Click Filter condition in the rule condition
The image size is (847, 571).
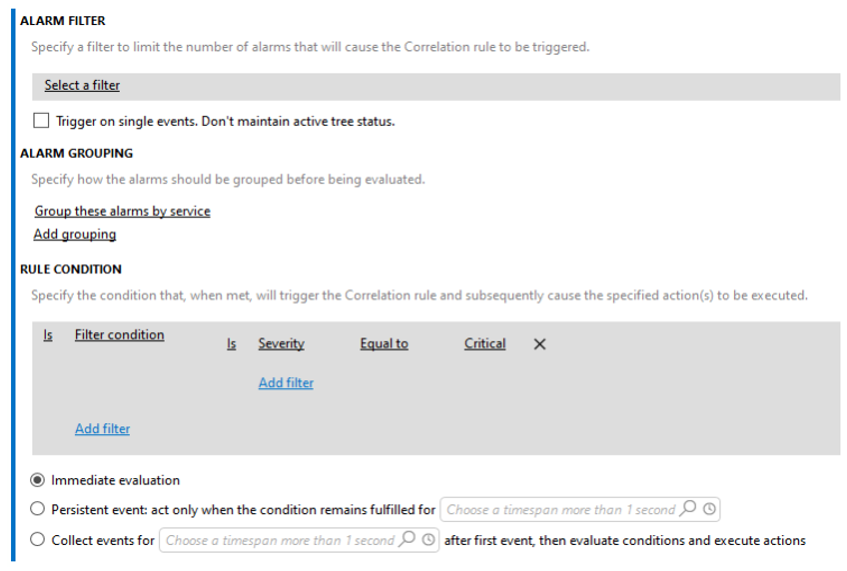click(x=119, y=335)
